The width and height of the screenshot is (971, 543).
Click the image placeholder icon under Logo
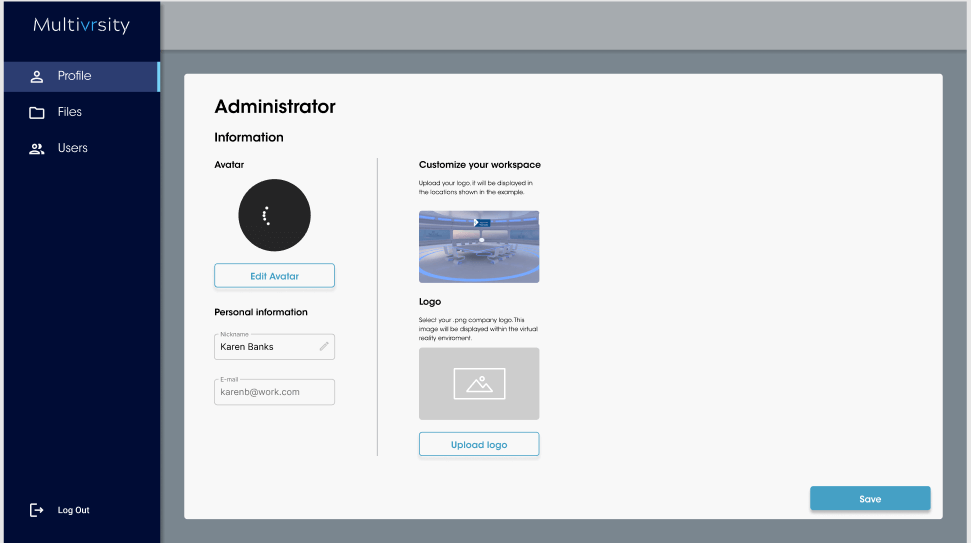coord(479,384)
